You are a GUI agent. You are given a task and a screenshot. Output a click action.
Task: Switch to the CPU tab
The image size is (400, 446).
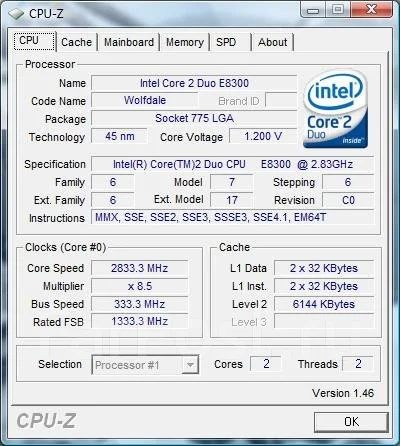pos(35,41)
